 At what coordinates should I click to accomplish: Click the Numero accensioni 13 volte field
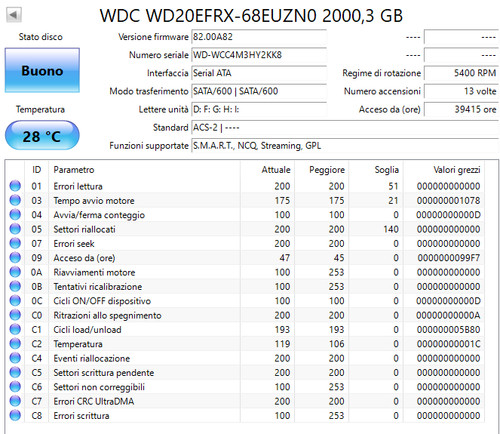tap(461, 91)
